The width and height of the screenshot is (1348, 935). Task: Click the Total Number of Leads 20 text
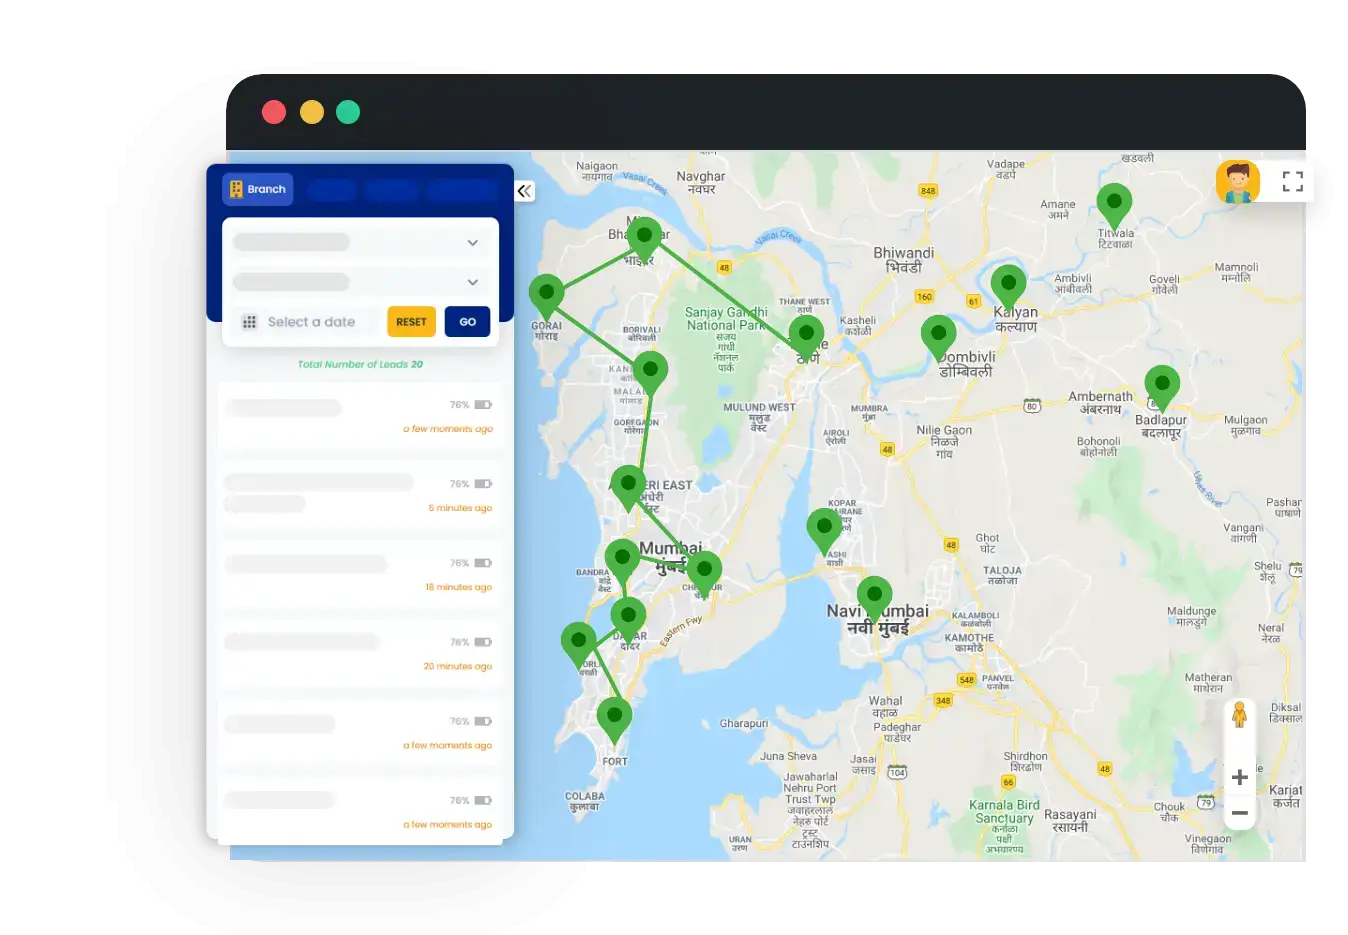click(360, 364)
